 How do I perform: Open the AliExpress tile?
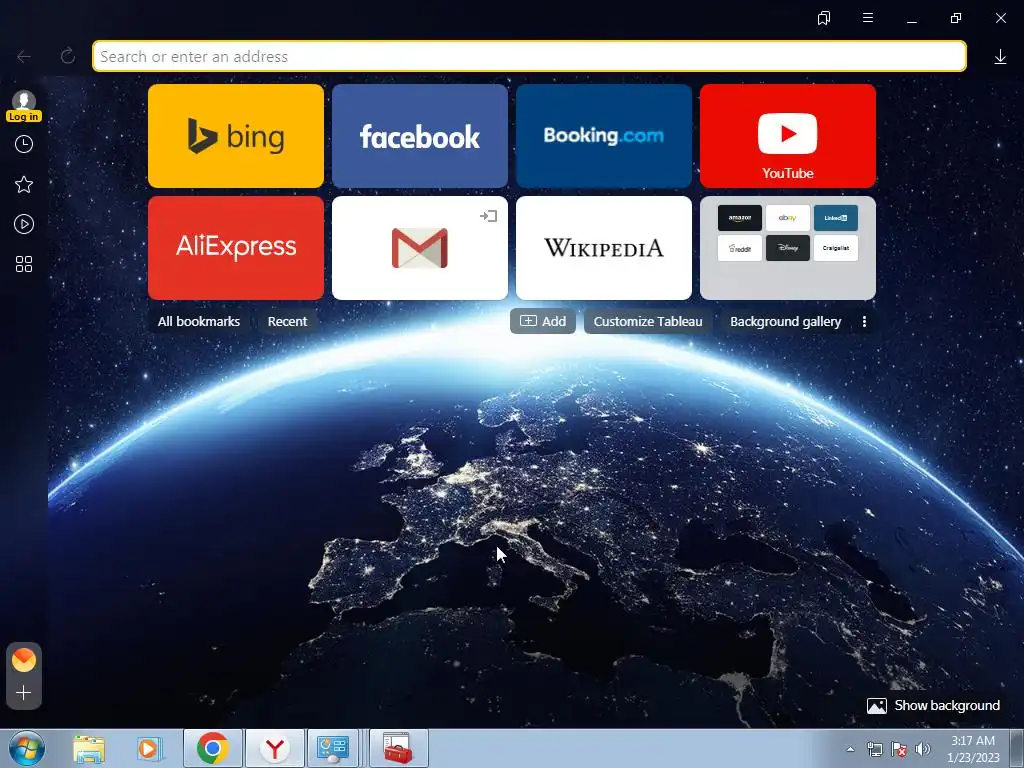point(236,248)
